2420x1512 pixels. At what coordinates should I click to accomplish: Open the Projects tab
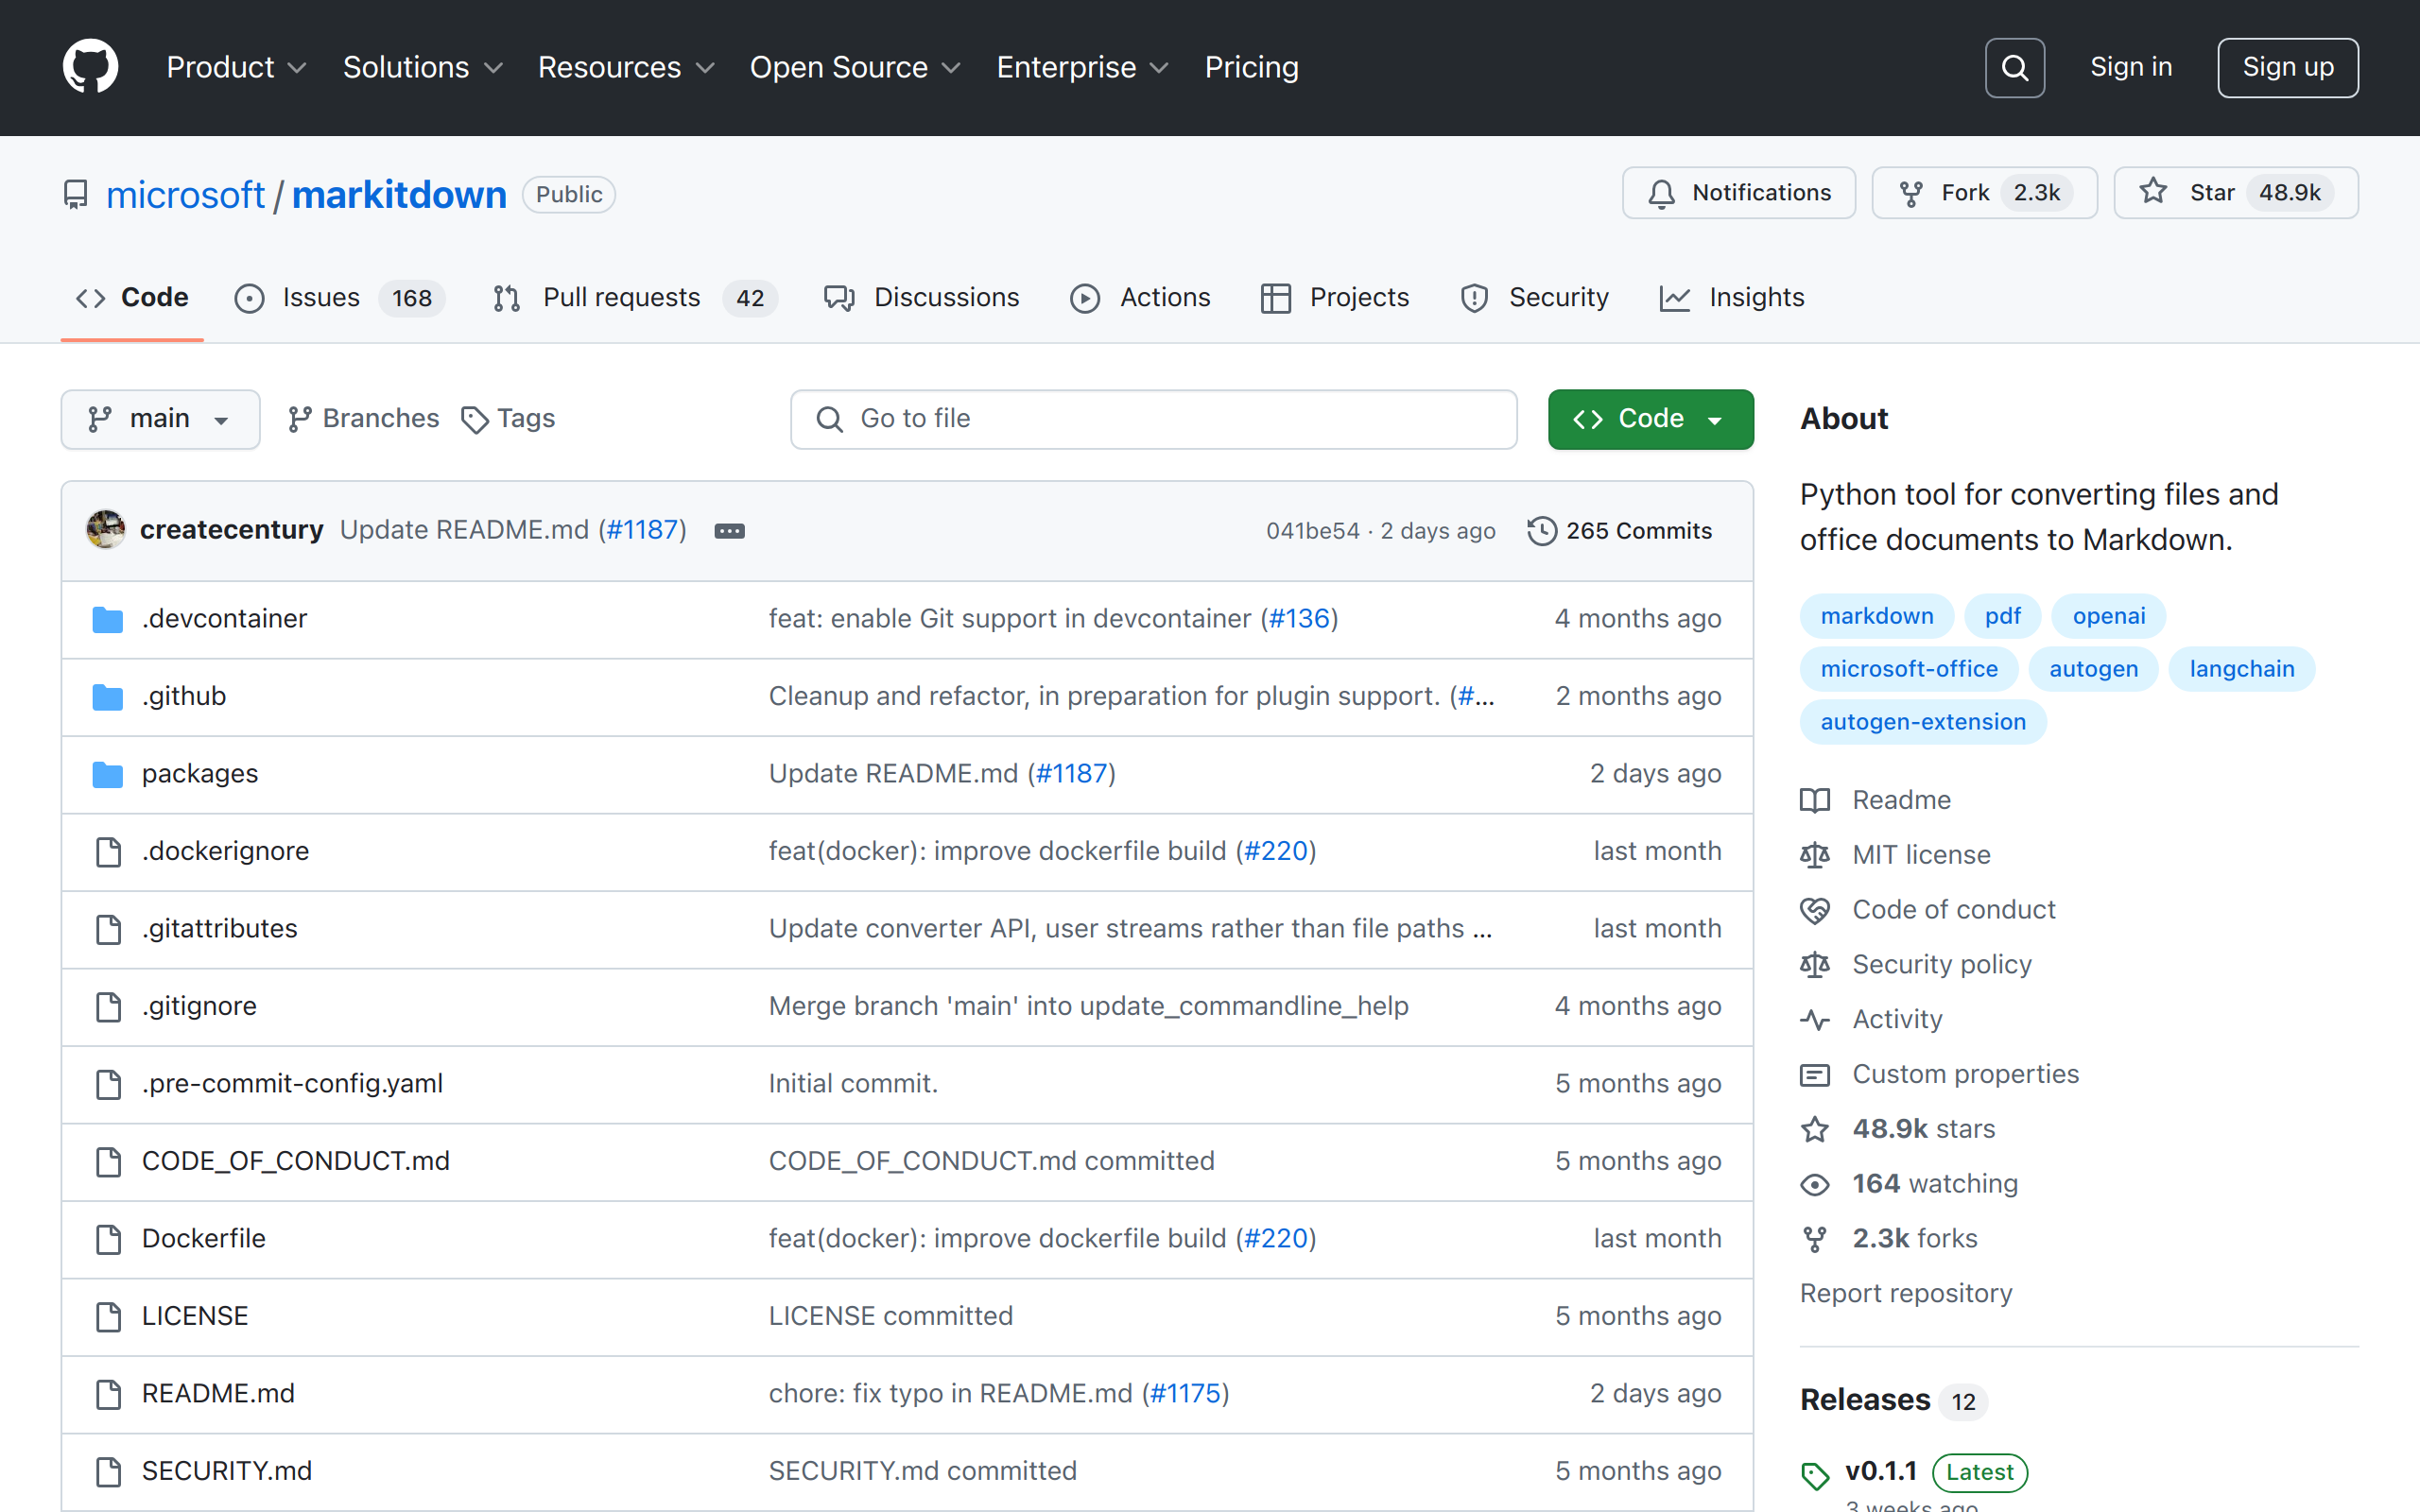pyautogui.click(x=1335, y=298)
